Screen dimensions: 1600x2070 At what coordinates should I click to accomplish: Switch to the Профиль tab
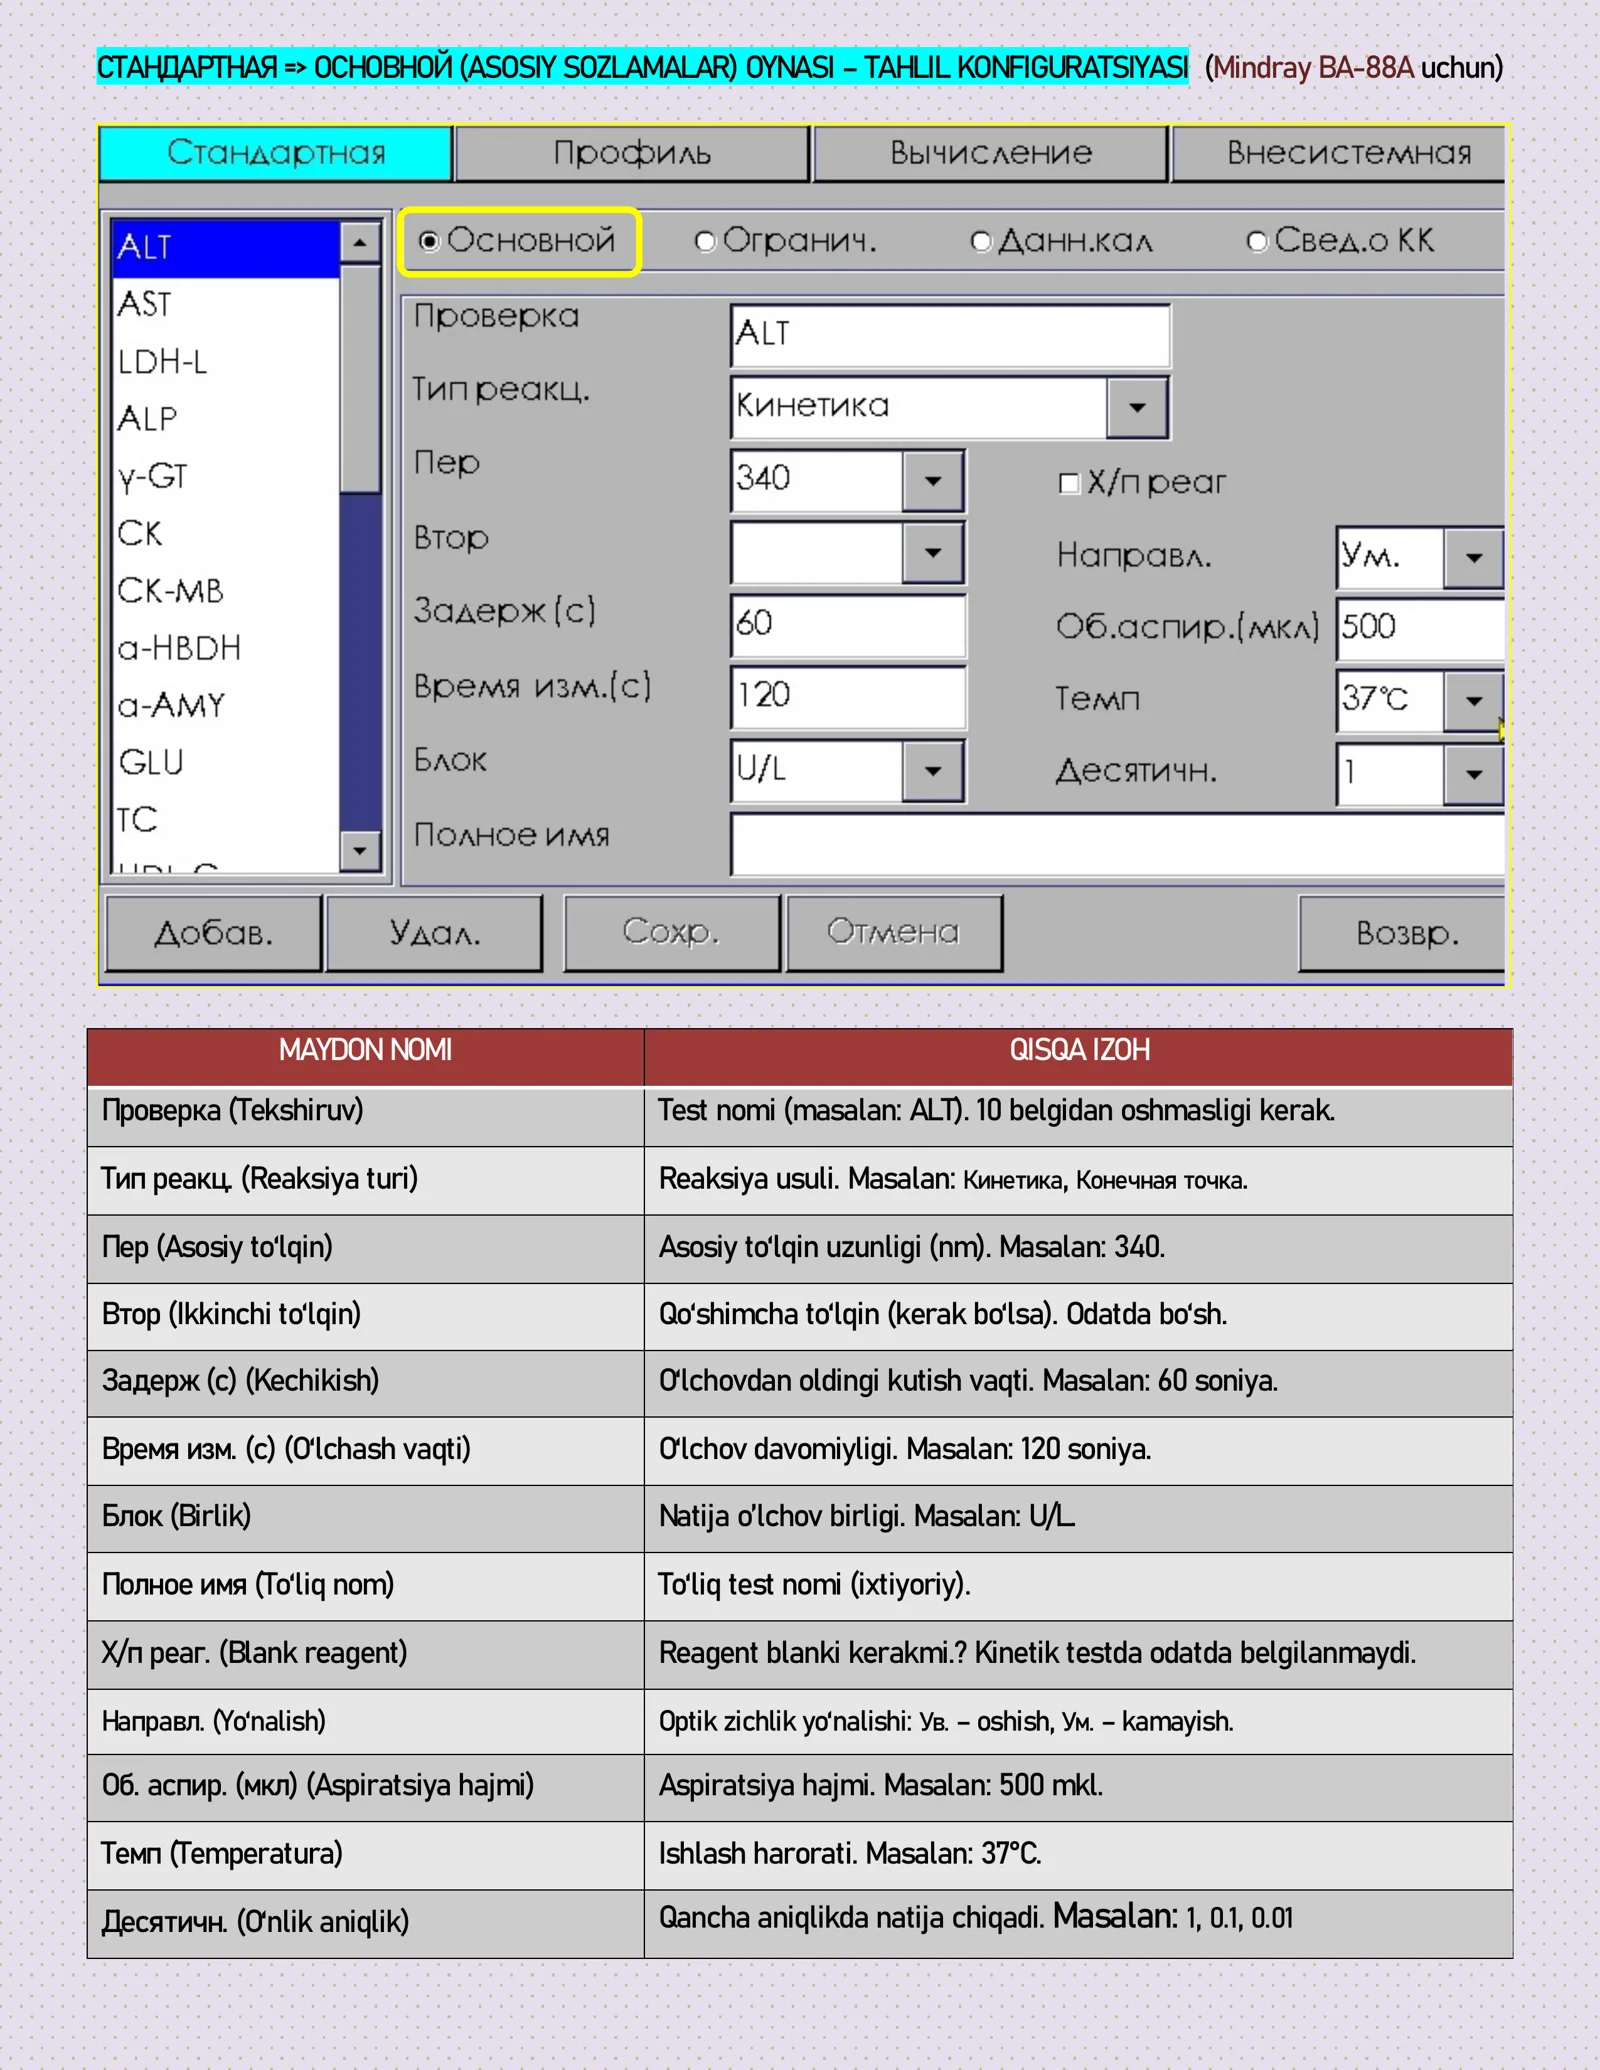coord(632,153)
